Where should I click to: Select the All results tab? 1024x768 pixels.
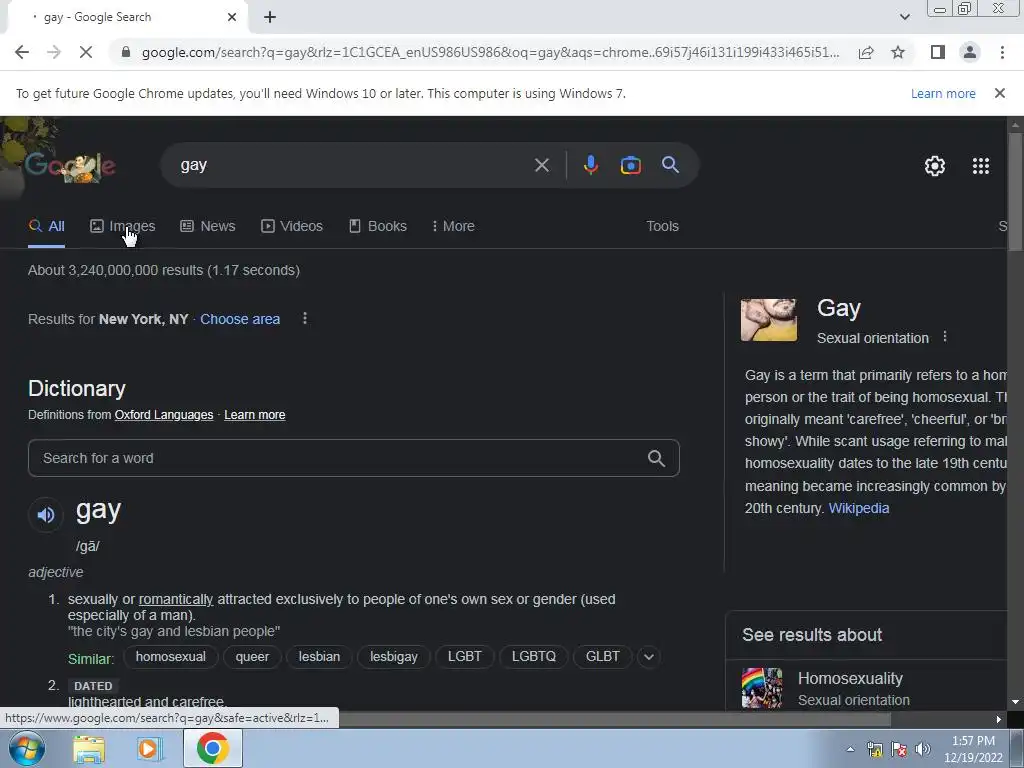point(46,226)
